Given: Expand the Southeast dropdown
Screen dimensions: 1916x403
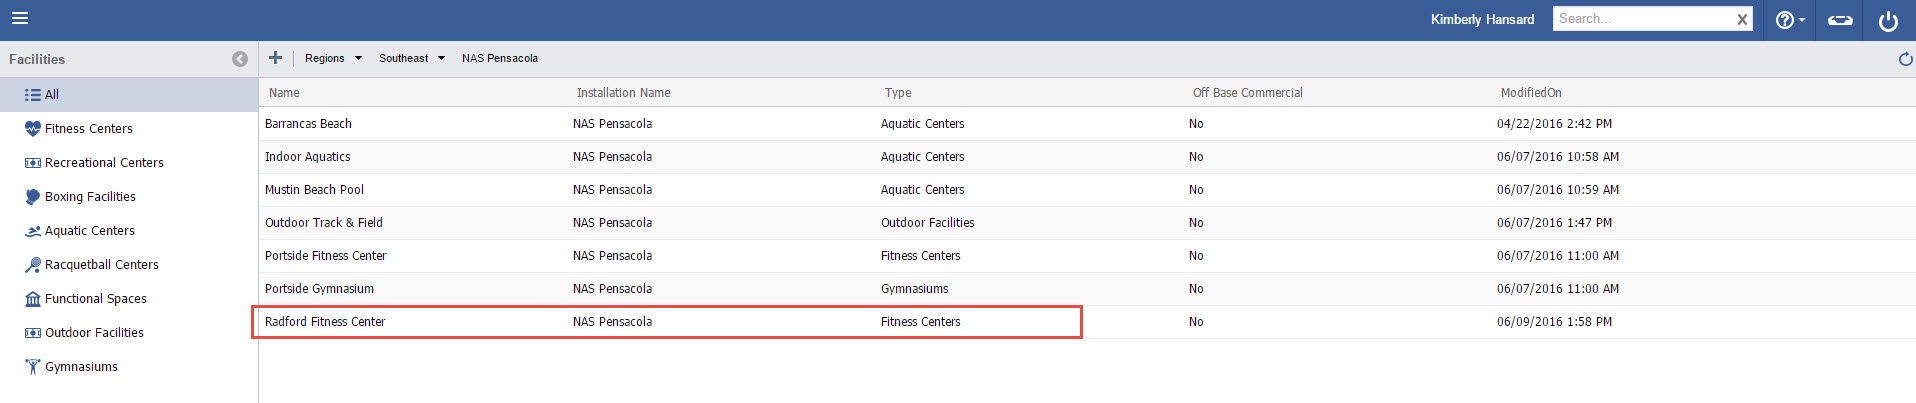Looking at the screenshot, I should click(x=411, y=58).
